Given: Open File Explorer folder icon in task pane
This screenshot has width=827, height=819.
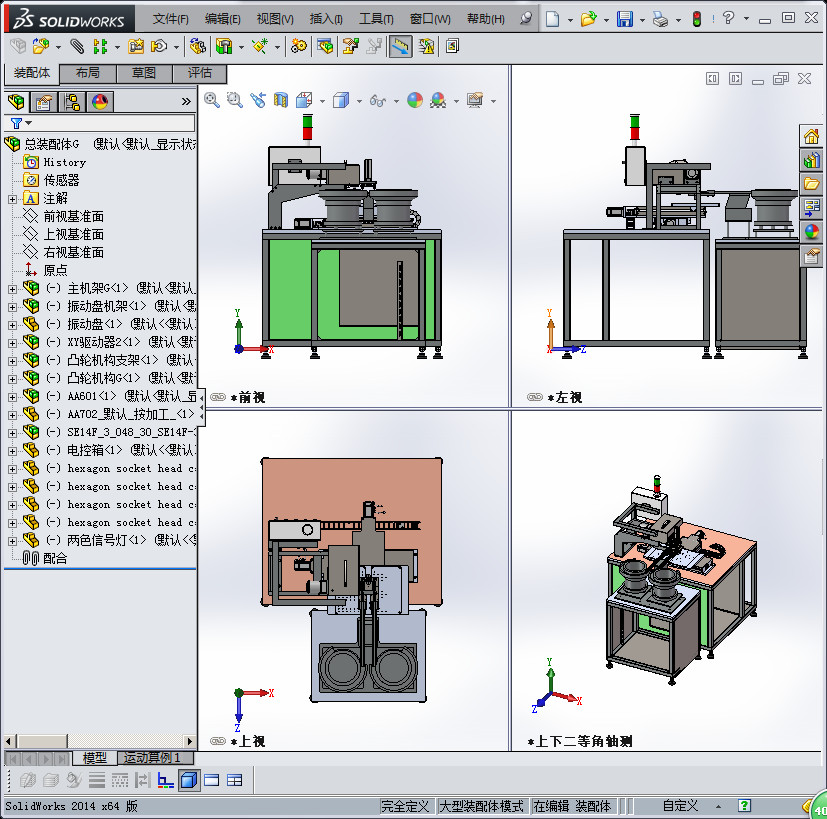Looking at the screenshot, I should tap(811, 184).
